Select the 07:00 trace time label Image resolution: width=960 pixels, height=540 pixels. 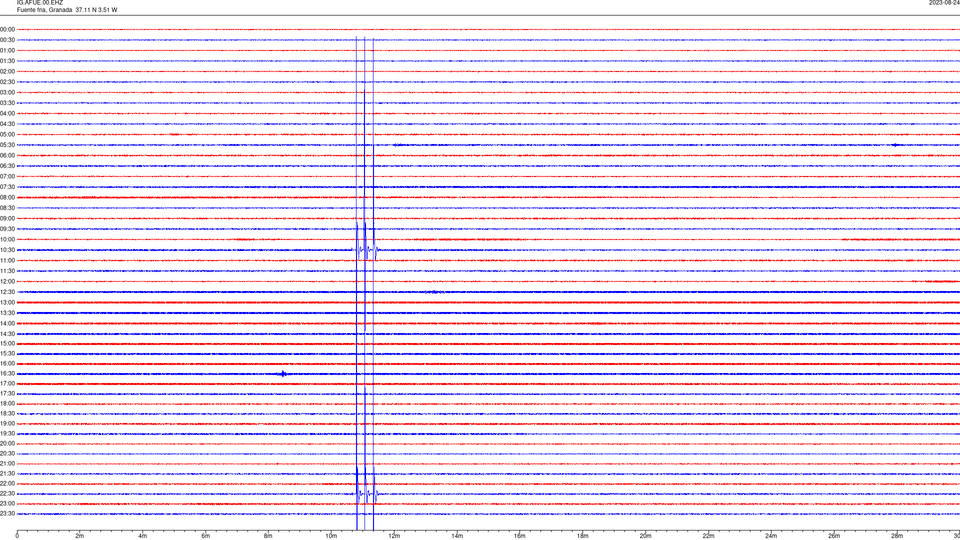[7, 176]
